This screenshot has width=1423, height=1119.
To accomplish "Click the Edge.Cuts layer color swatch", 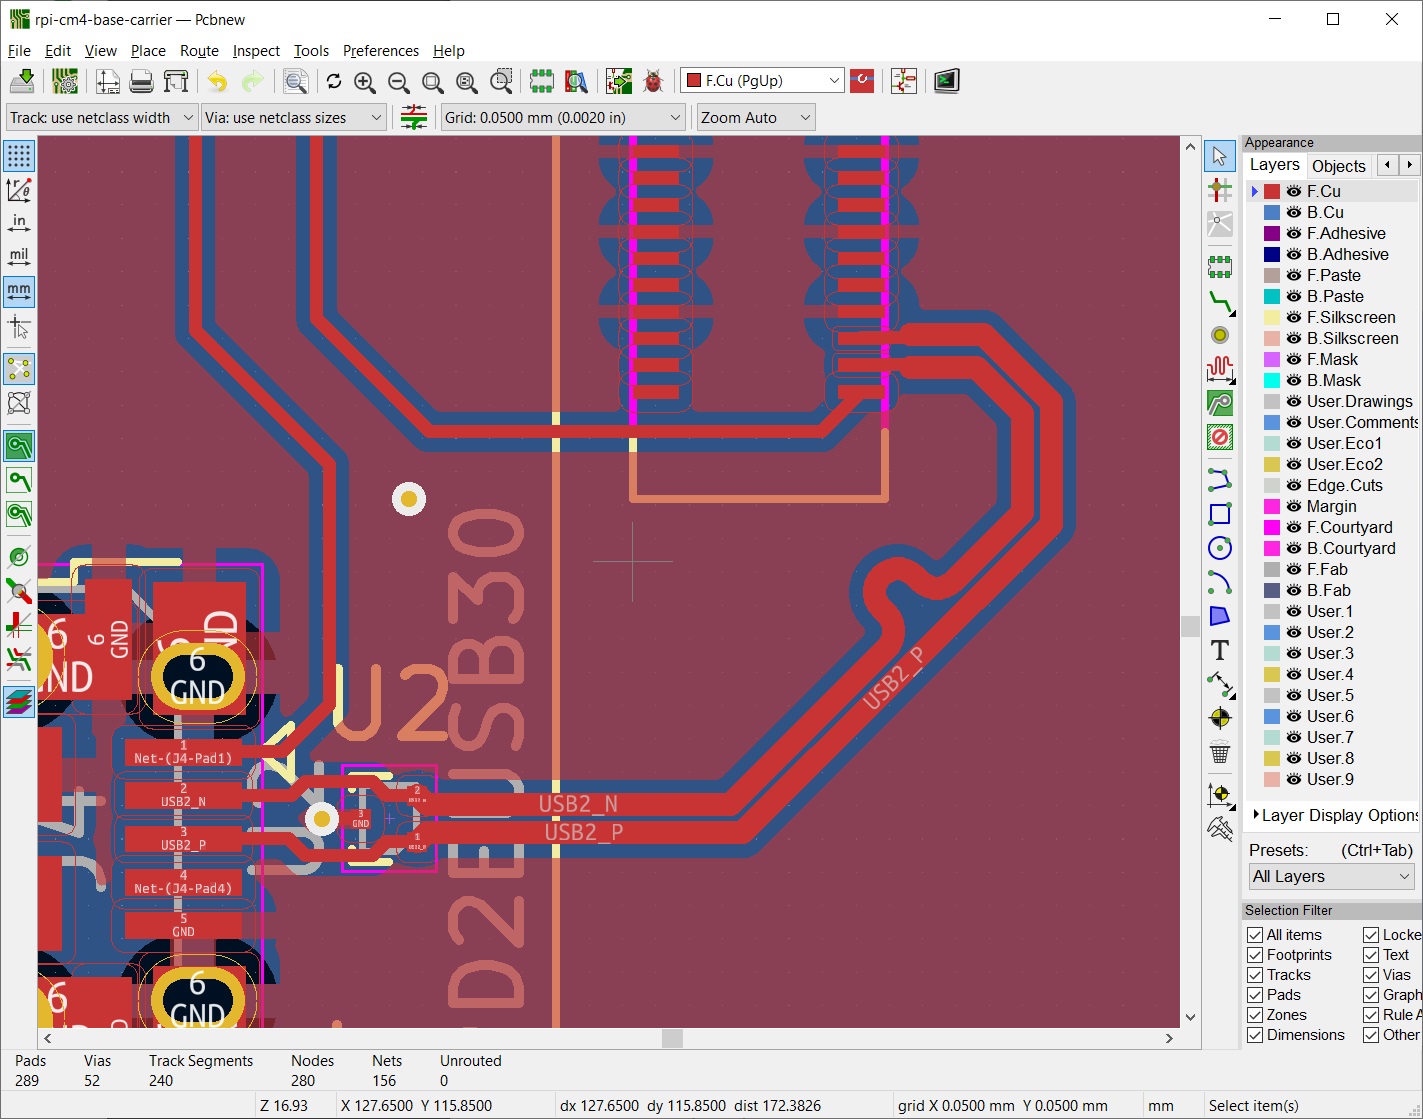I will (x=1272, y=485).
